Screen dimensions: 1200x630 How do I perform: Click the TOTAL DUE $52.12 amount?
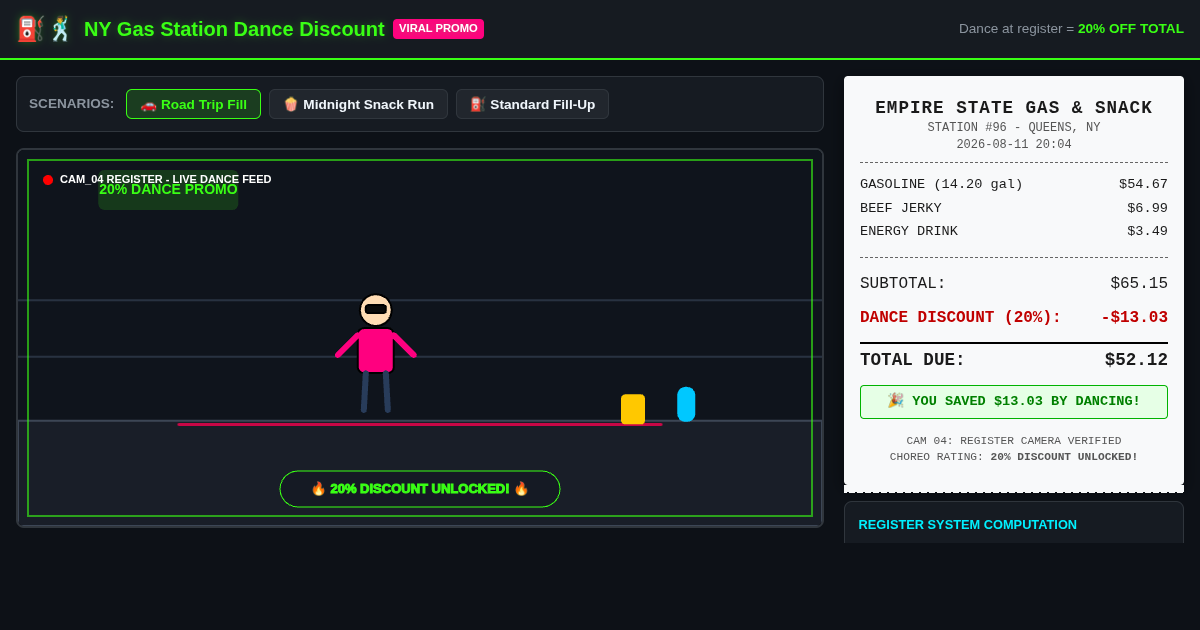(x=1136, y=360)
